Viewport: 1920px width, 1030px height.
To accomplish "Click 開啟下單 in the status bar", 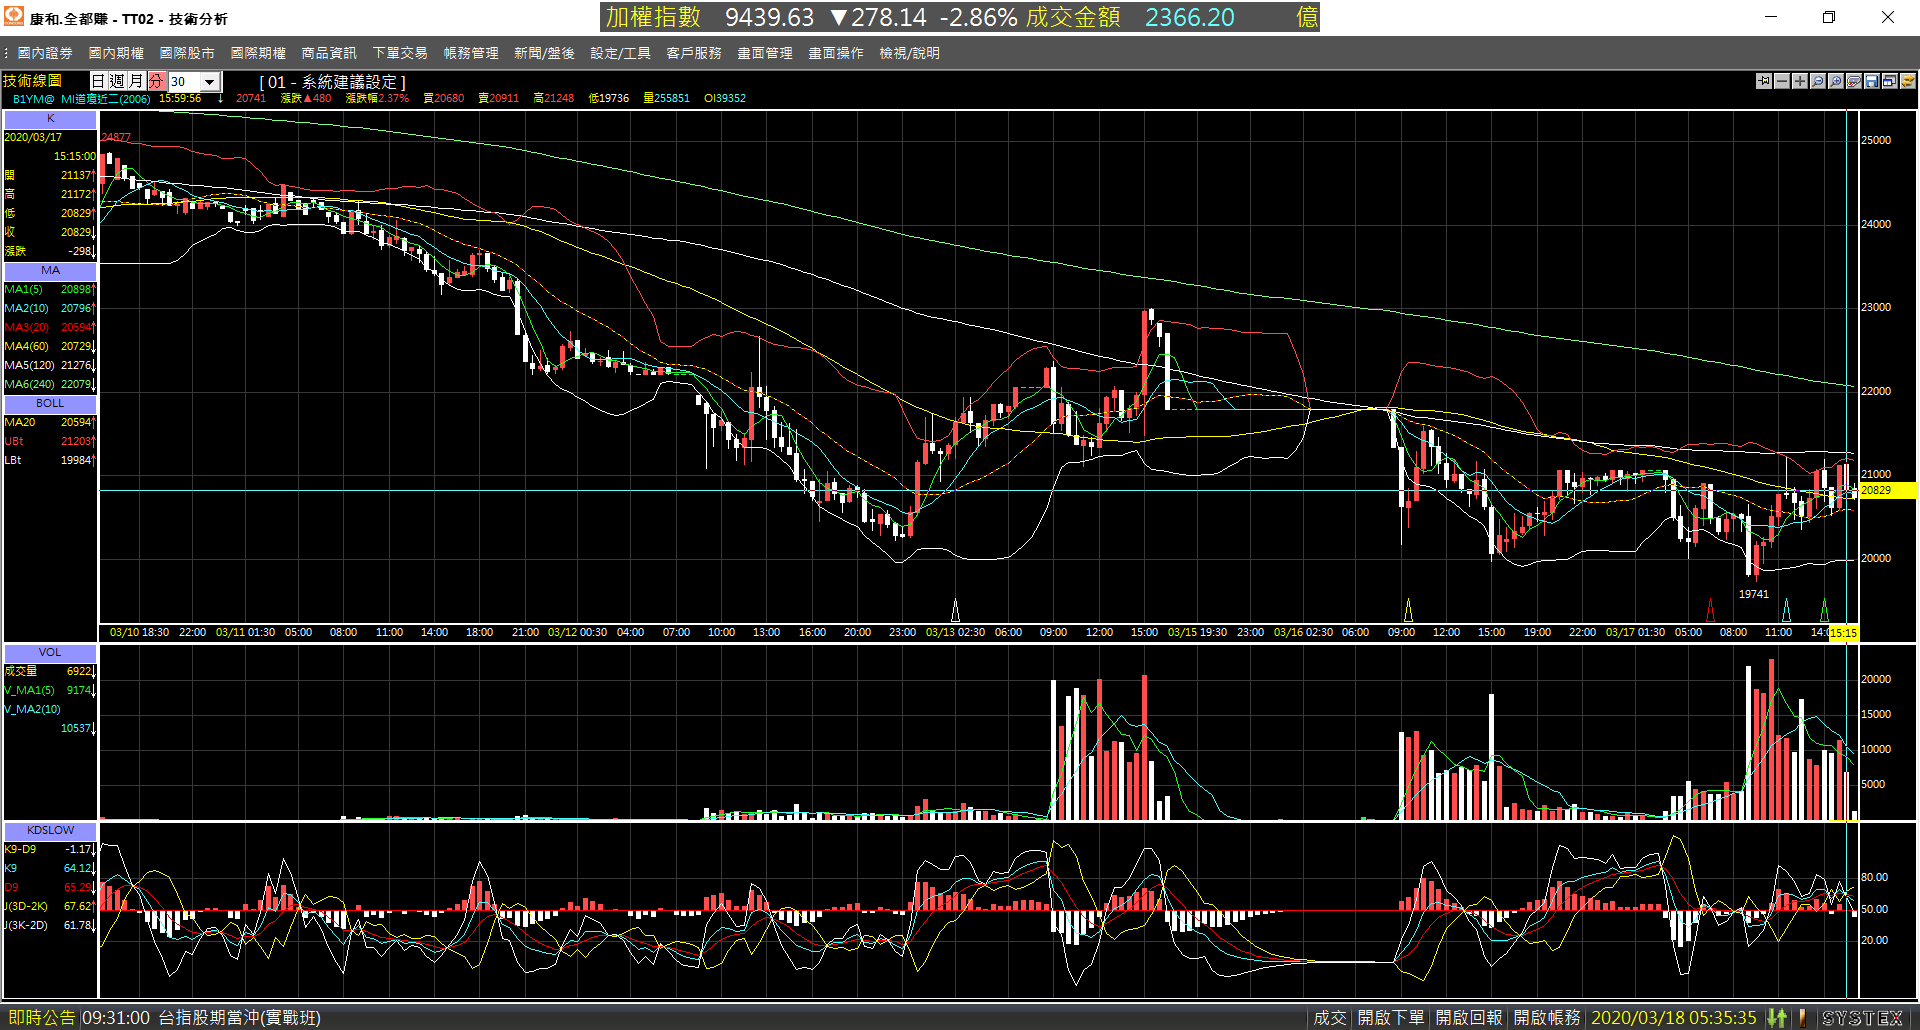I will click(x=1391, y=1018).
